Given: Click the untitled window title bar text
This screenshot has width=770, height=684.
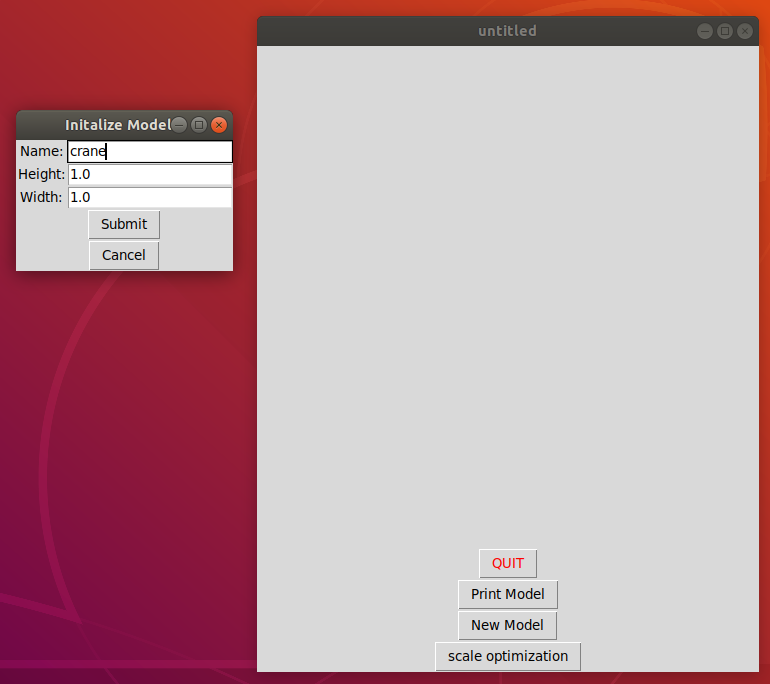Looking at the screenshot, I should 507,31.
